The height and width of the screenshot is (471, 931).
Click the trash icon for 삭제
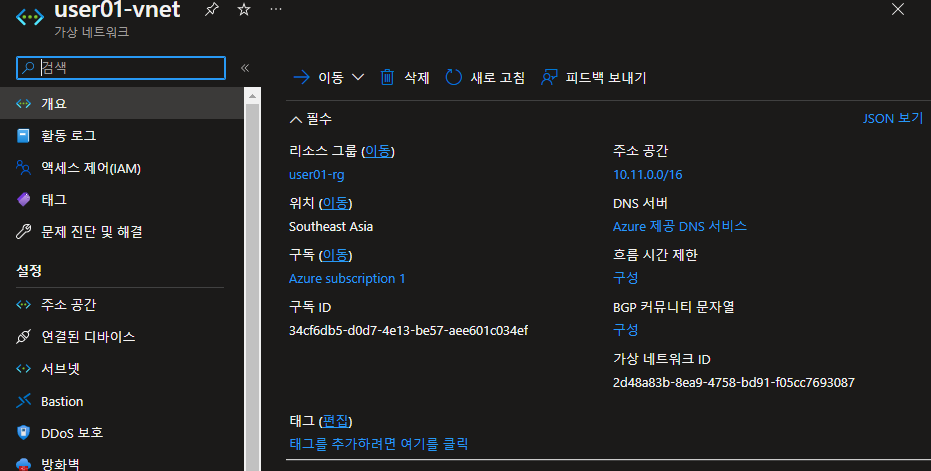(387, 77)
